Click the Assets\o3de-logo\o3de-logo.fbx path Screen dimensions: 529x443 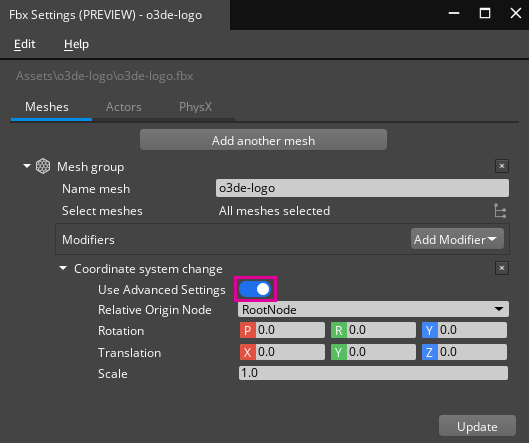coord(105,76)
